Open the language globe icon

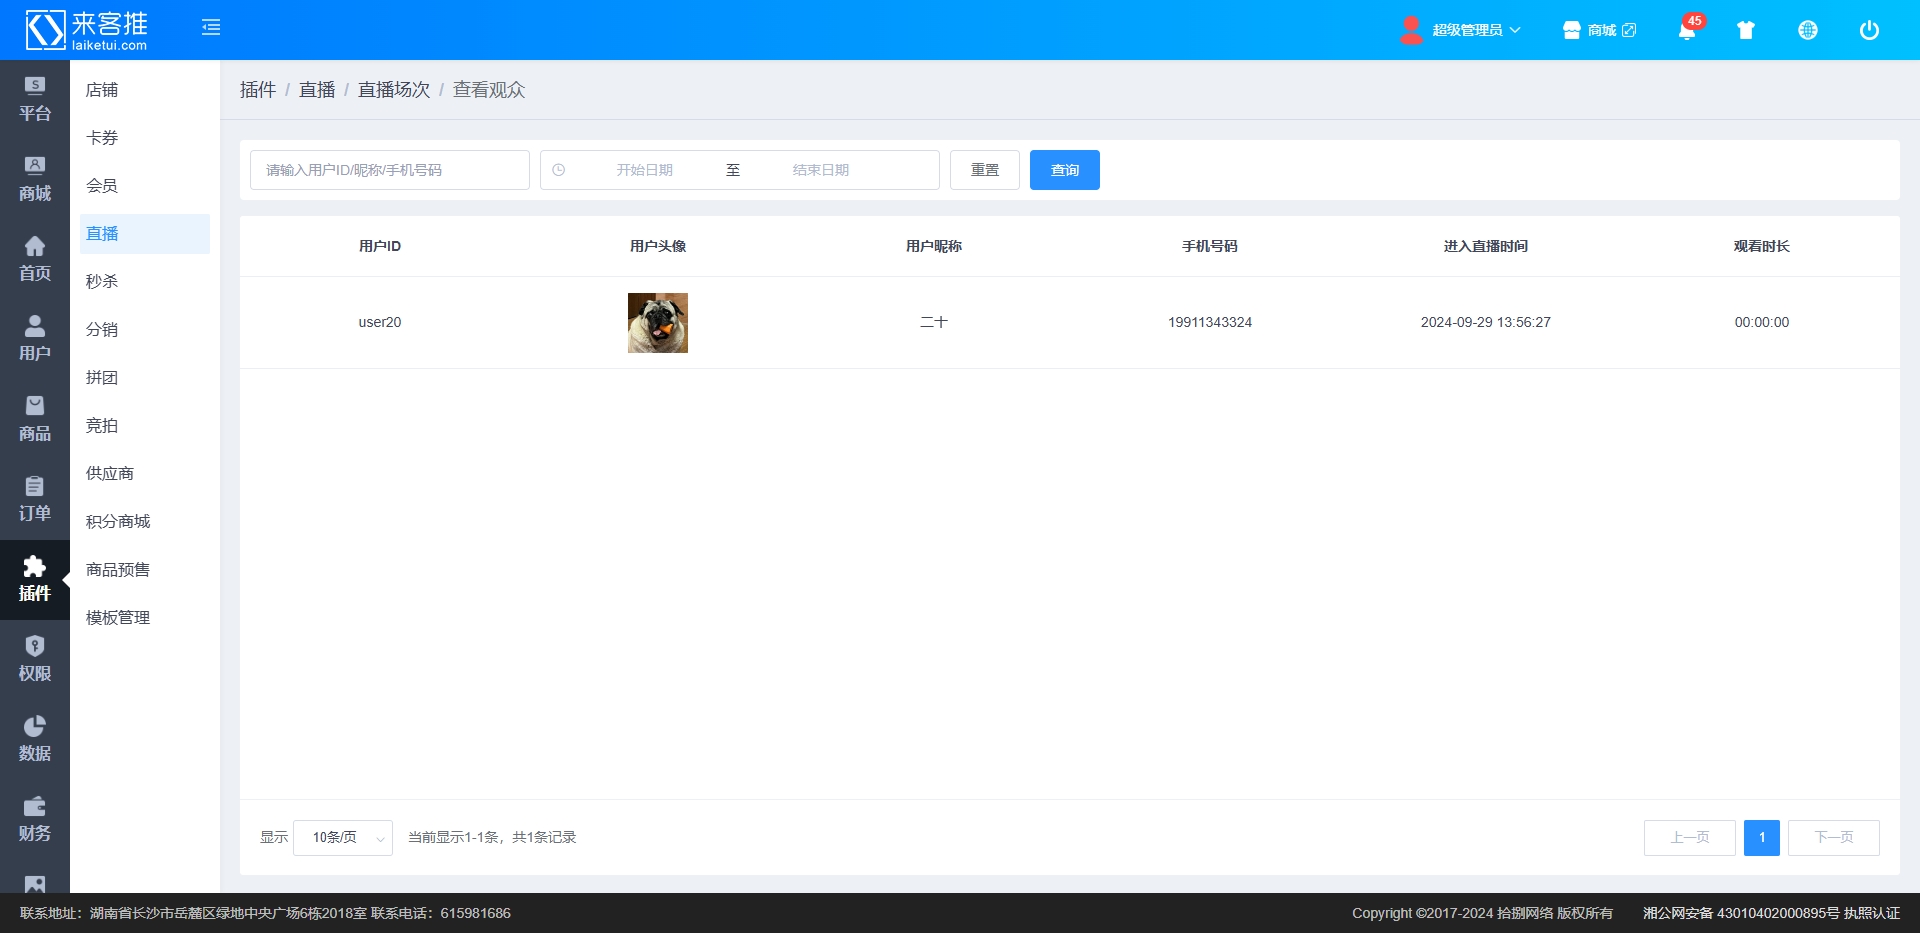point(1807,30)
